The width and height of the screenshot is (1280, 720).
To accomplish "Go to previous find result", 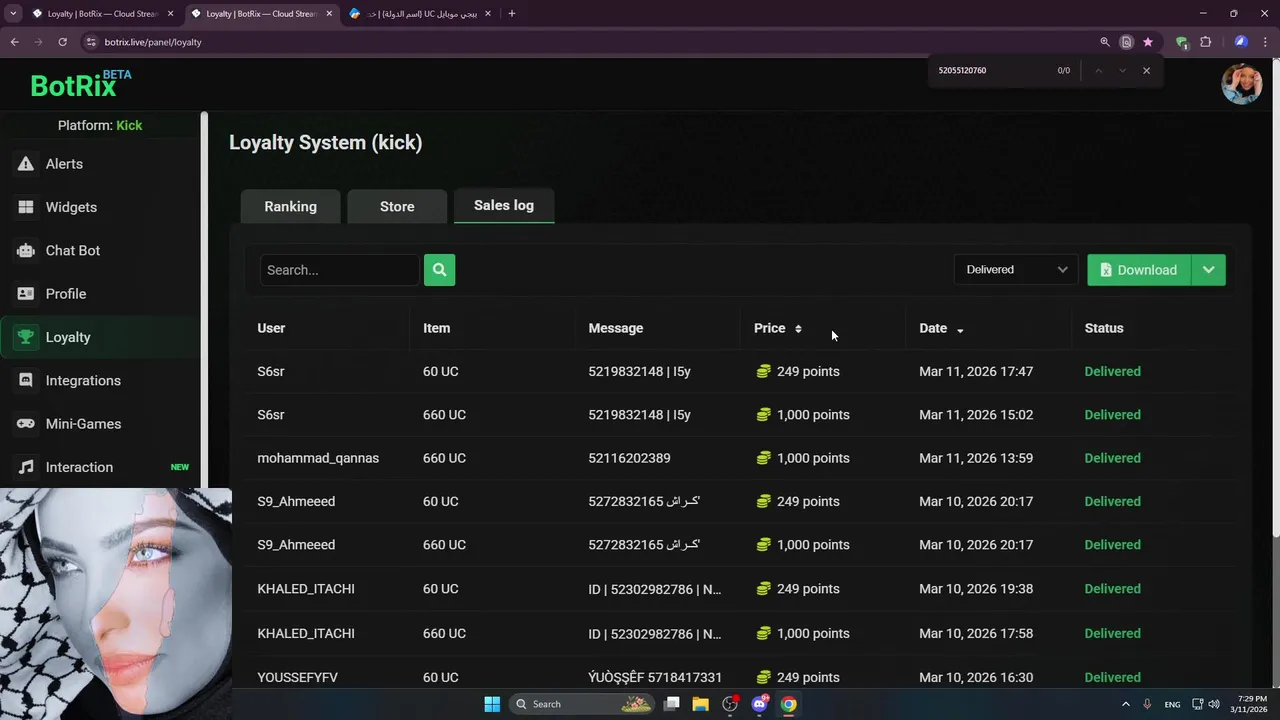I will [x=1098, y=71].
